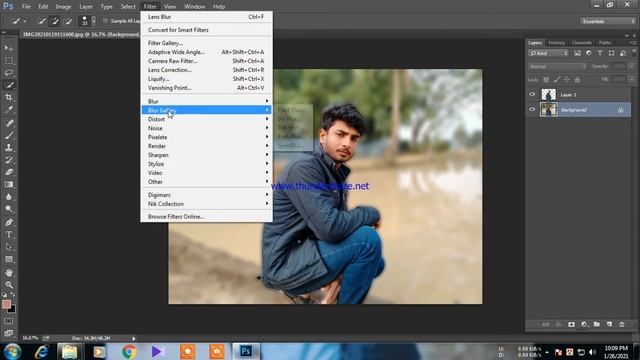Create new adjustment layer icon
This screenshot has width=640, height=360.
(584, 324)
